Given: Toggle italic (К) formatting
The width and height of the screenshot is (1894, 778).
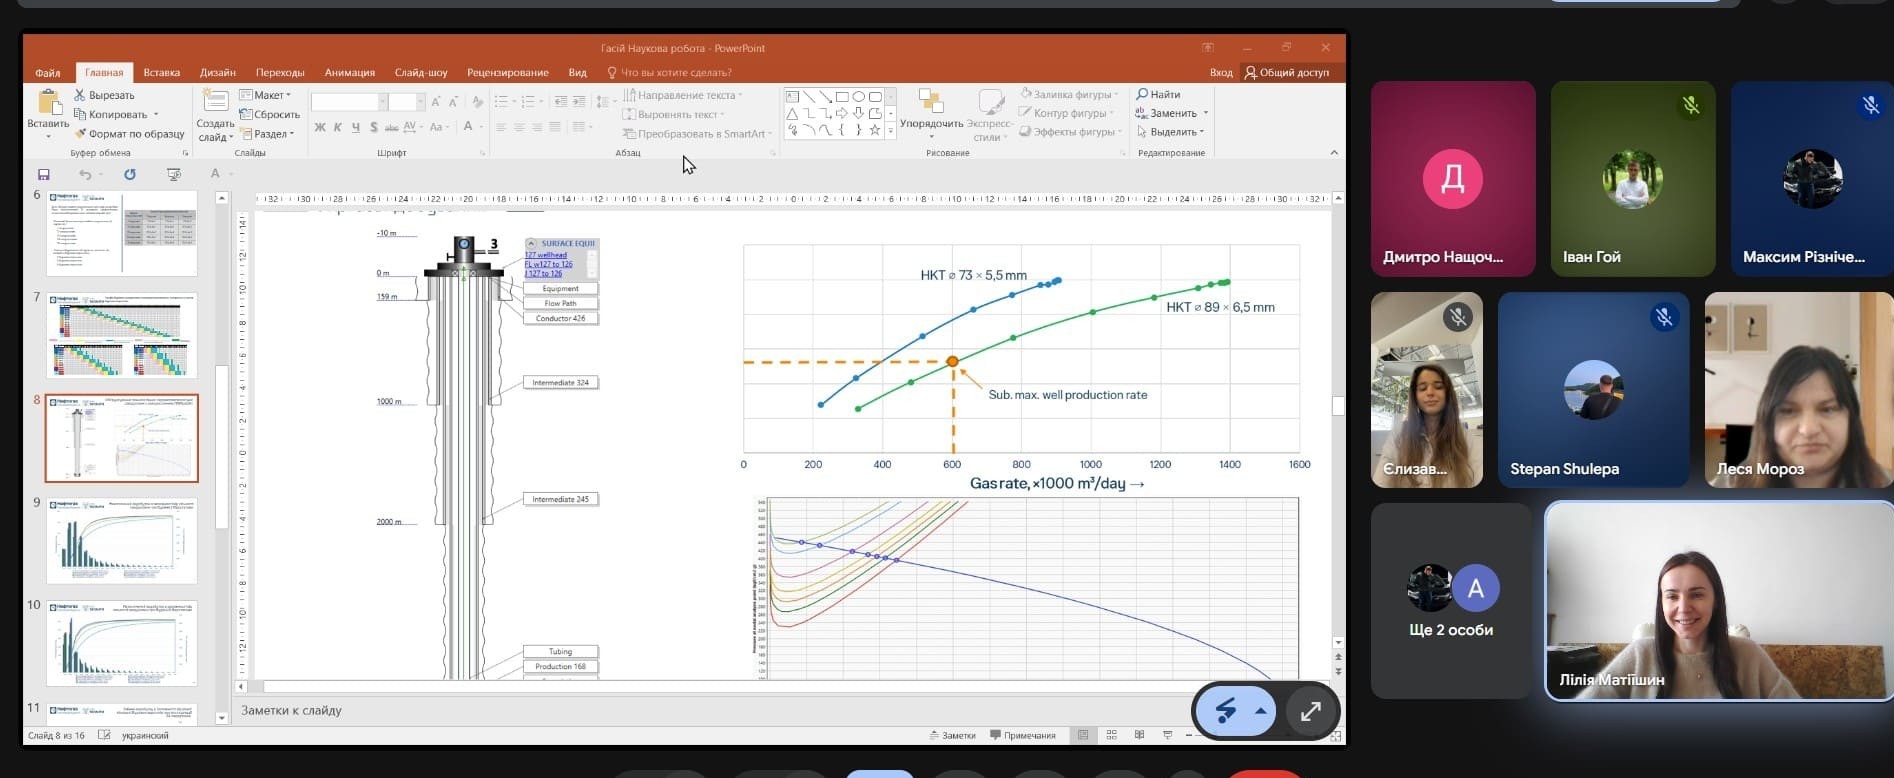Looking at the screenshot, I should pos(338,127).
